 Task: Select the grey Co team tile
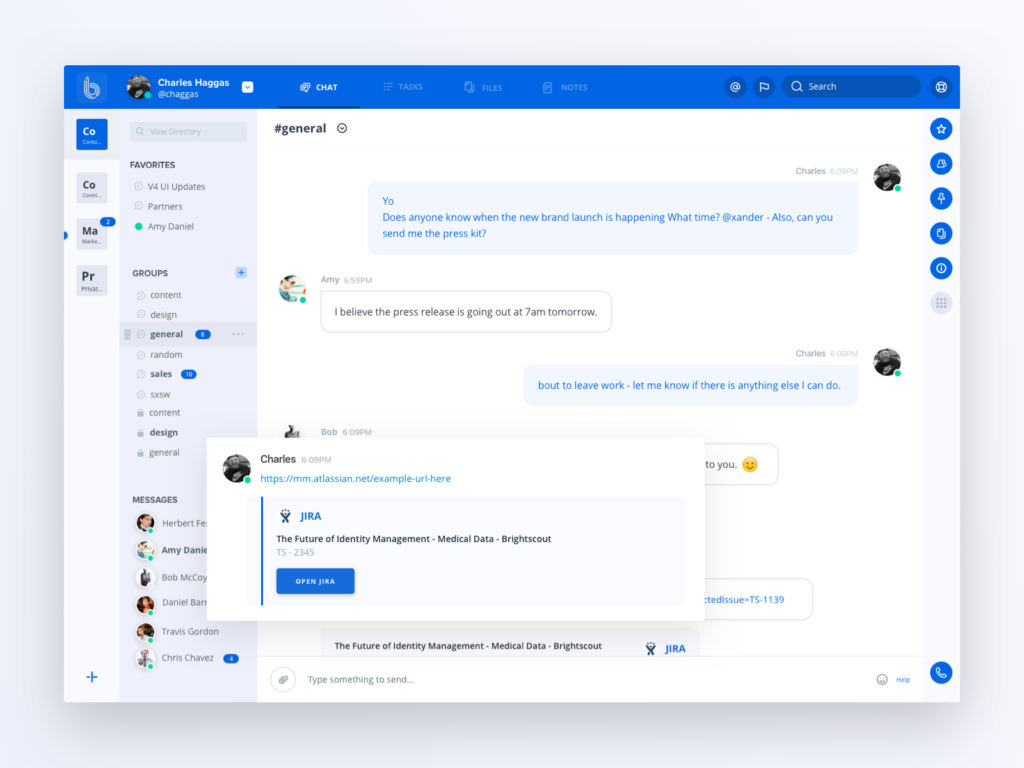tap(91, 187)
